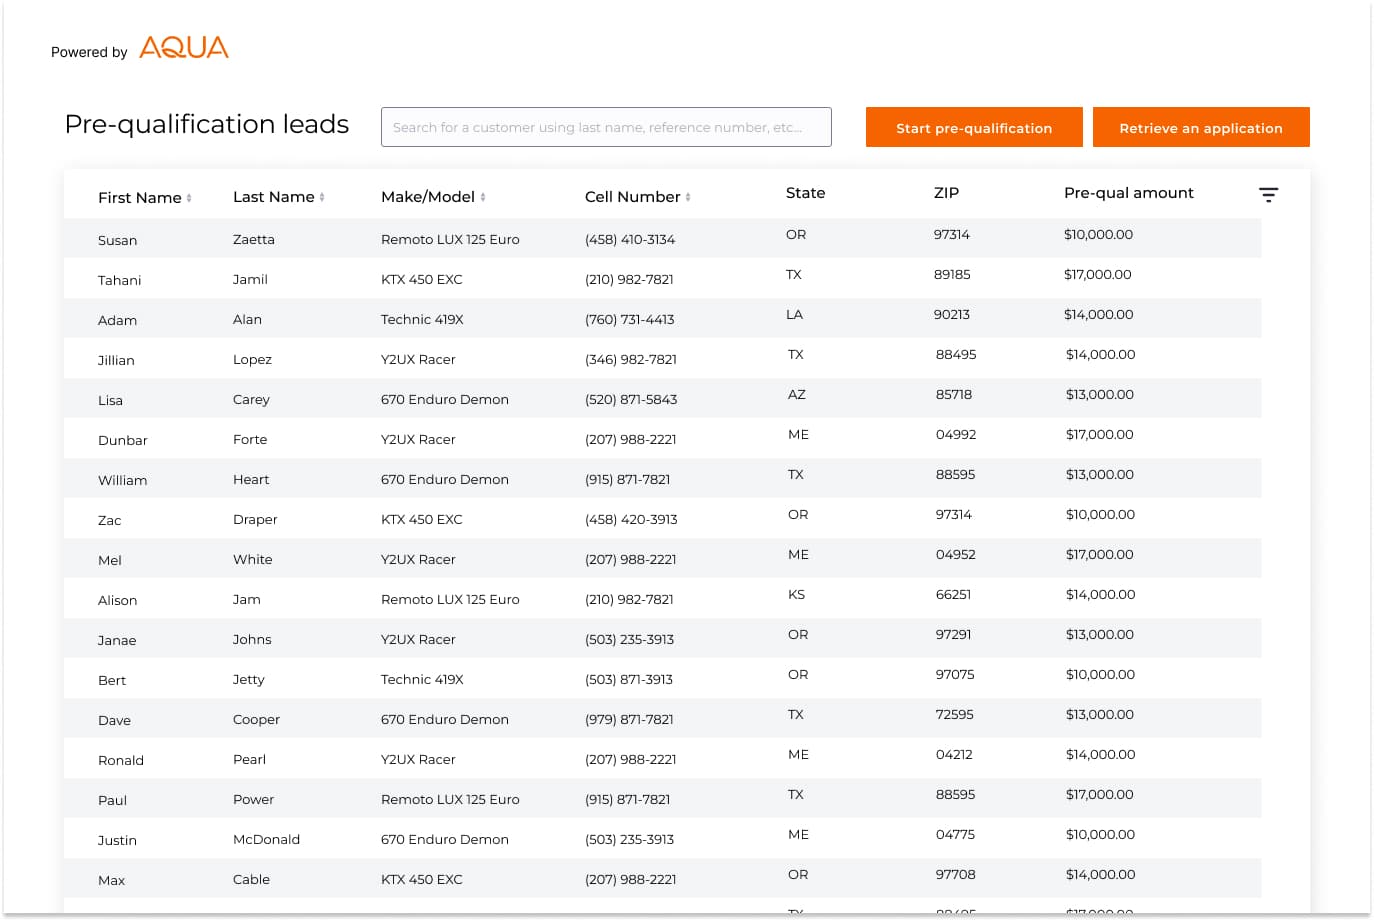The width and height of the screenshot is (1374, 921).
Task: Click the Pre-qual amount column header
Action: click(1129, 193)
